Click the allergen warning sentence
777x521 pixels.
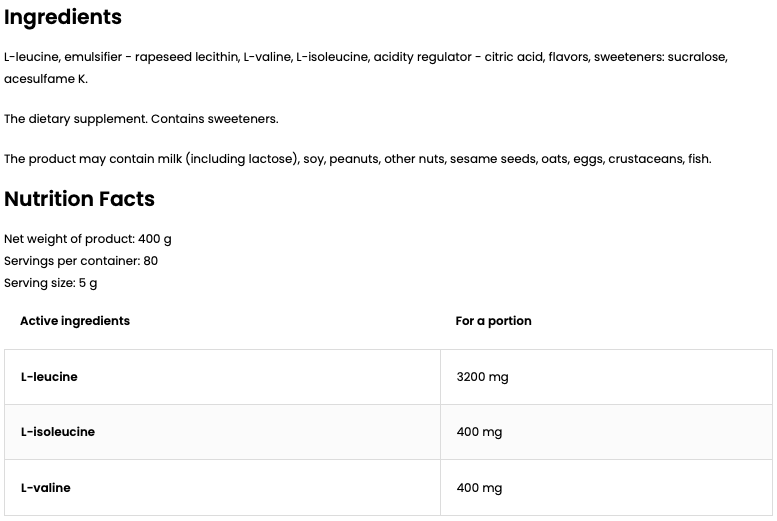tap(357, 159)
